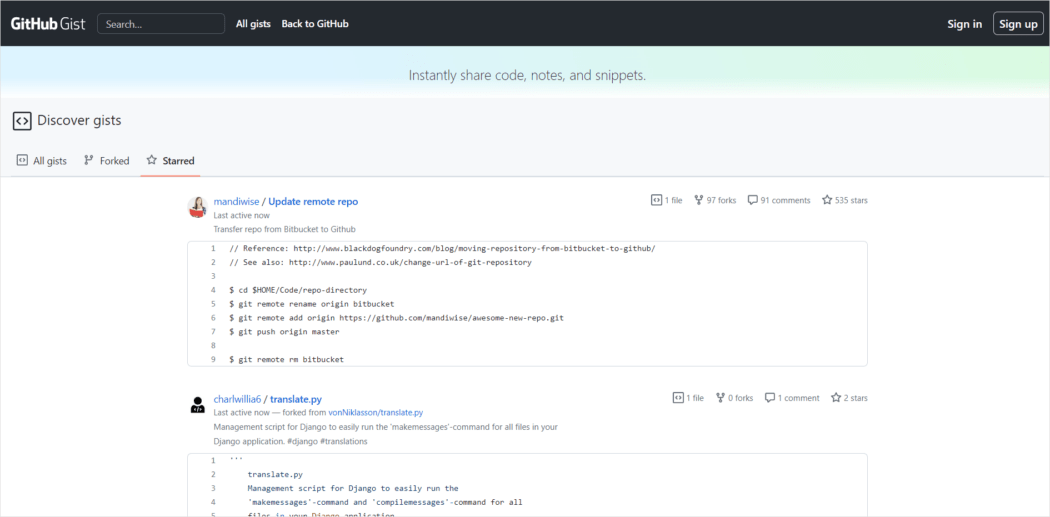Open mandiwise avatar picture

coord(198,207)
